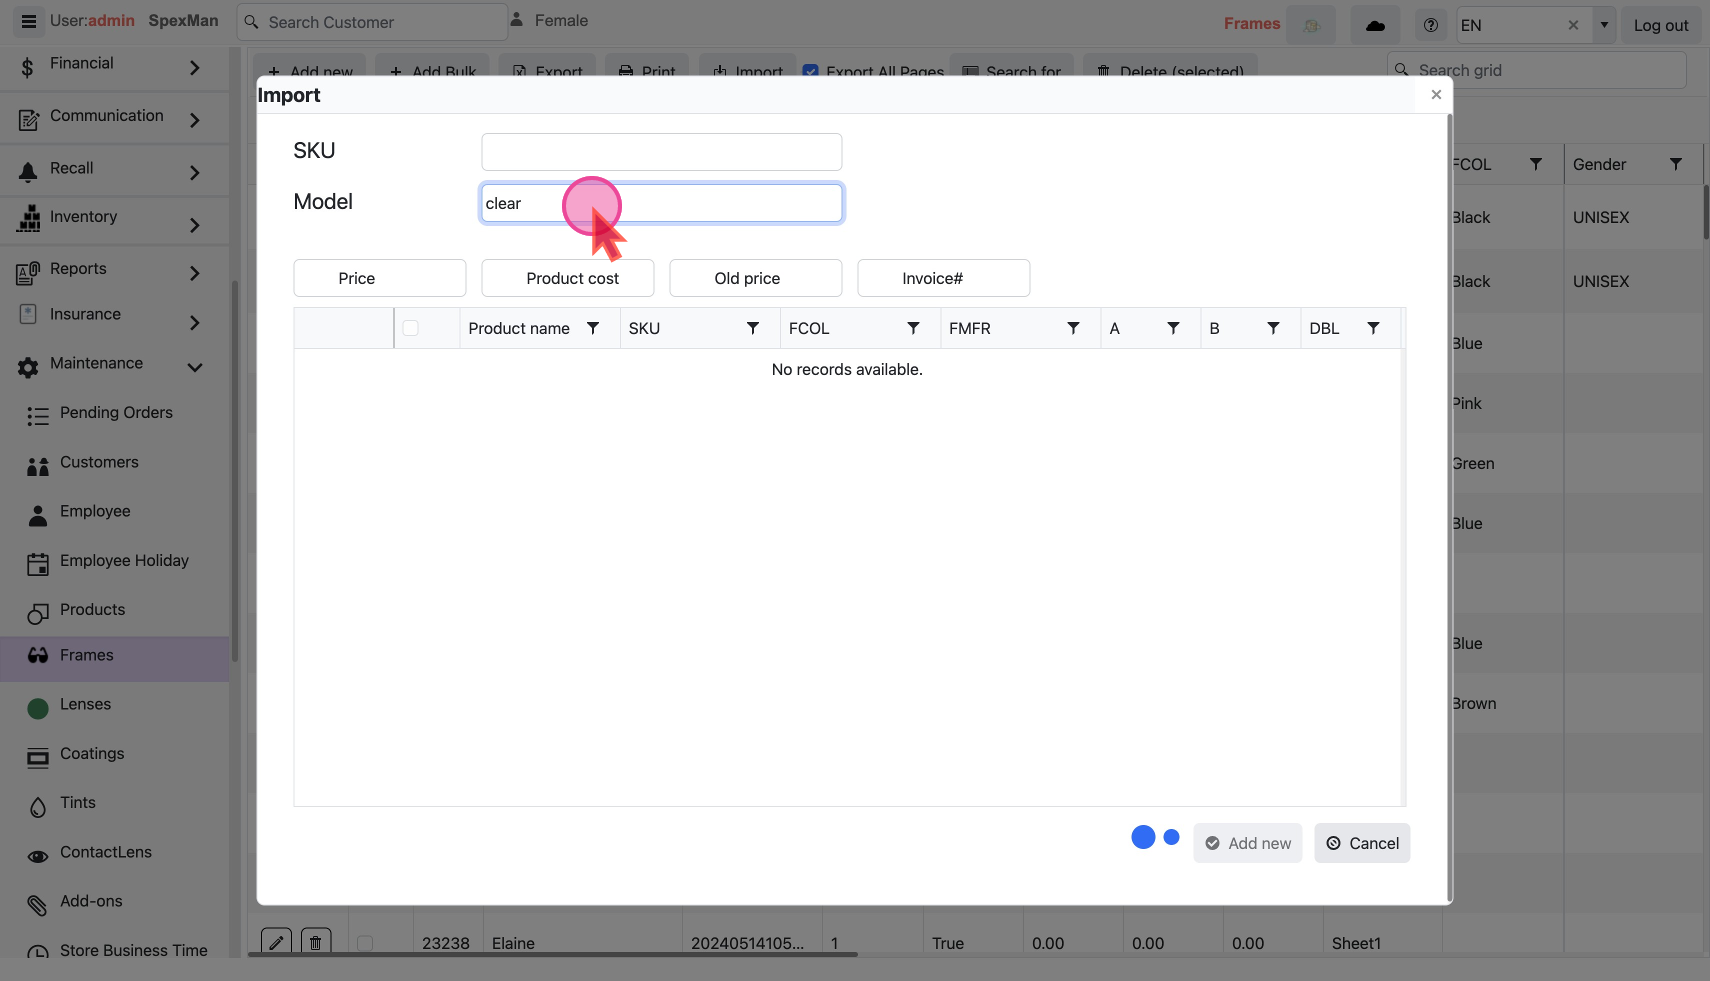Expand the Financial menu section

(x=195, y=67)
